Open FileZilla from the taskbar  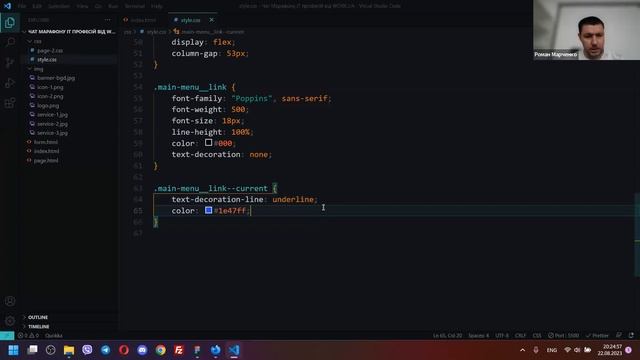[x=179, y=350]
